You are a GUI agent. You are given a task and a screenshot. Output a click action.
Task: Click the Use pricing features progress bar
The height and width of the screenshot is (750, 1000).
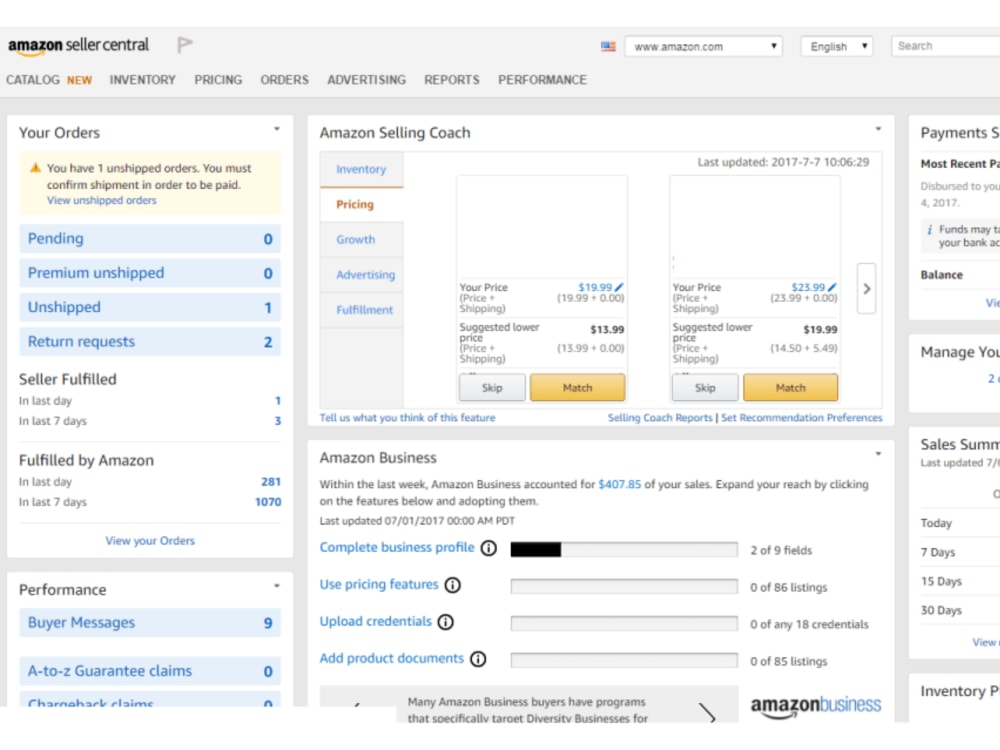pyautogui.click(x=624, y=587)
